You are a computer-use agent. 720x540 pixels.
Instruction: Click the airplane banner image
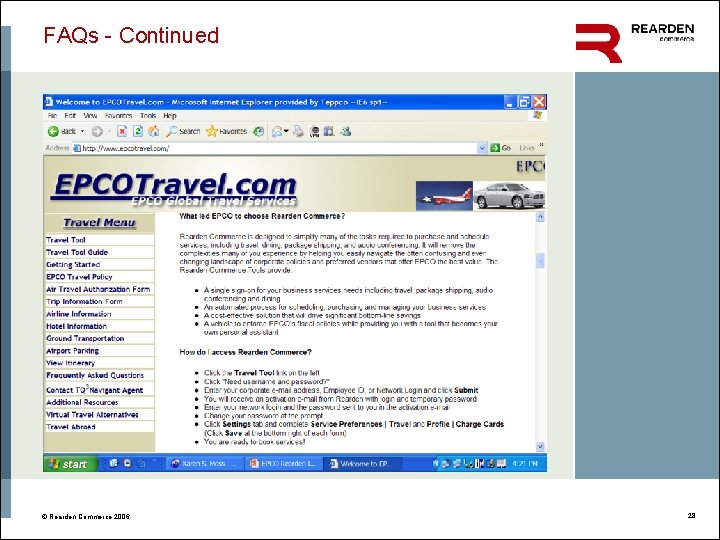point(444,196)
